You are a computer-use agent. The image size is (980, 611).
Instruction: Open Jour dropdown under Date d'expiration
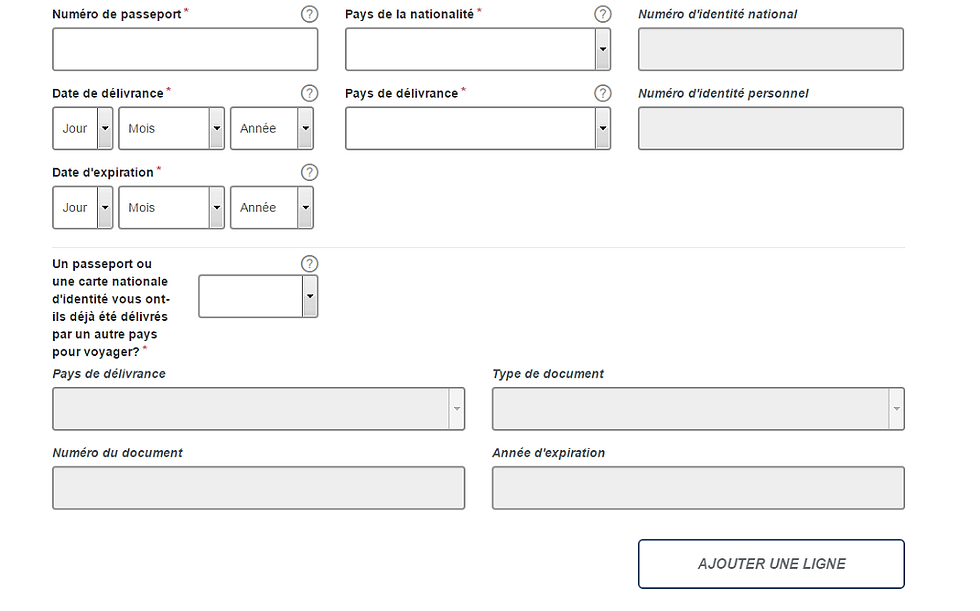(82, 208)
